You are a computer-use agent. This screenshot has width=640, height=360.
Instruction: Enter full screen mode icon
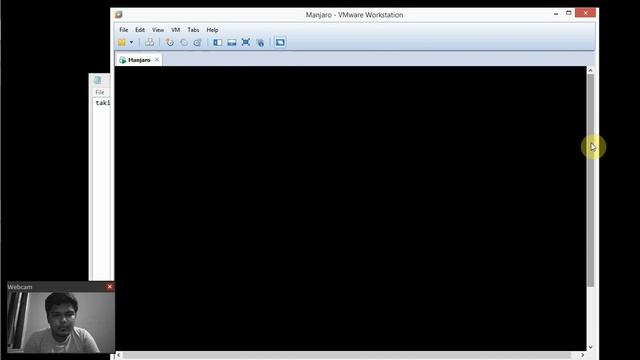[246, 42]
